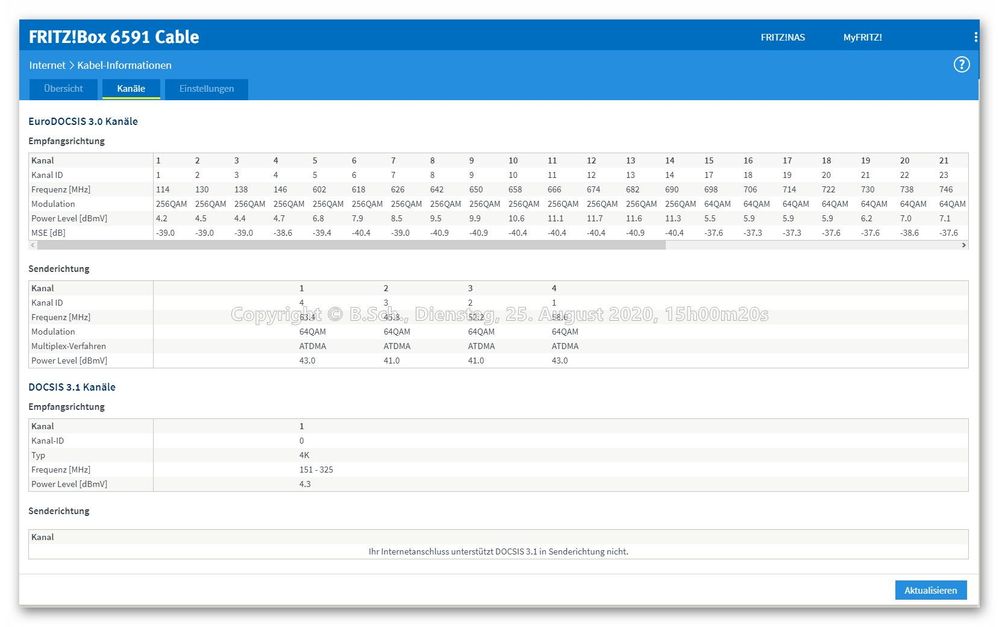Open the FRITZ!NAS link

click(x=782, y=38)
